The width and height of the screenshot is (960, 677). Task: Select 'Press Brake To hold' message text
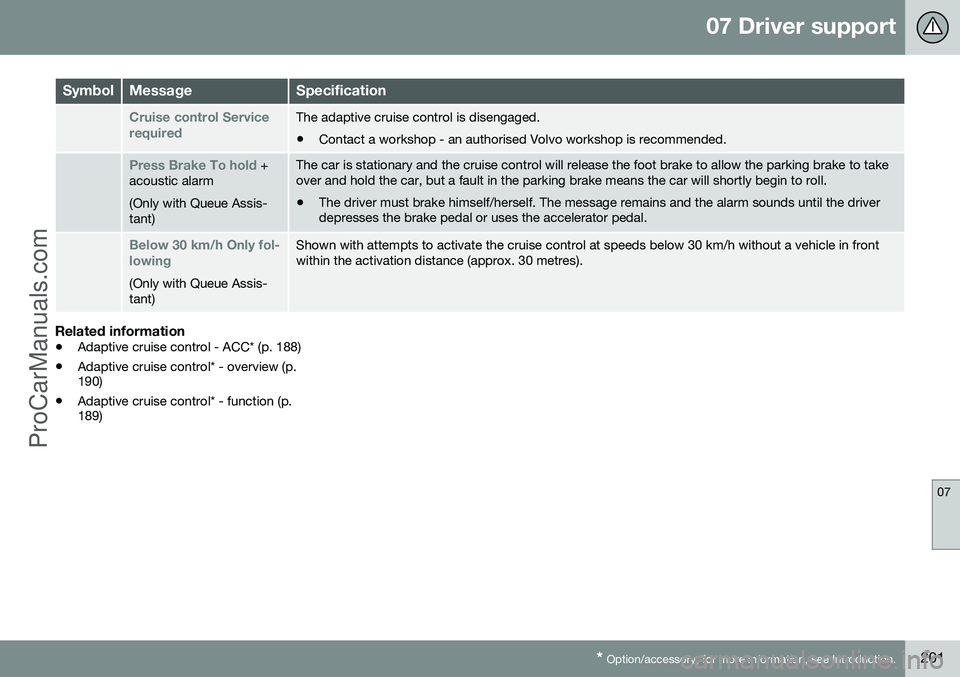(x=193, y=165)
